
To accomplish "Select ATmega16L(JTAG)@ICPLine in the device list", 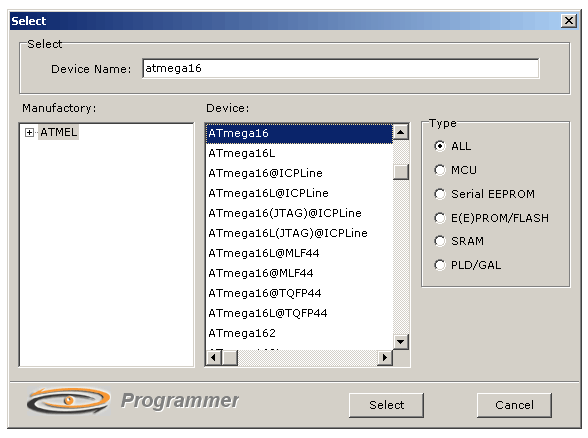I will pyautogui.click(x=299, y=233).
